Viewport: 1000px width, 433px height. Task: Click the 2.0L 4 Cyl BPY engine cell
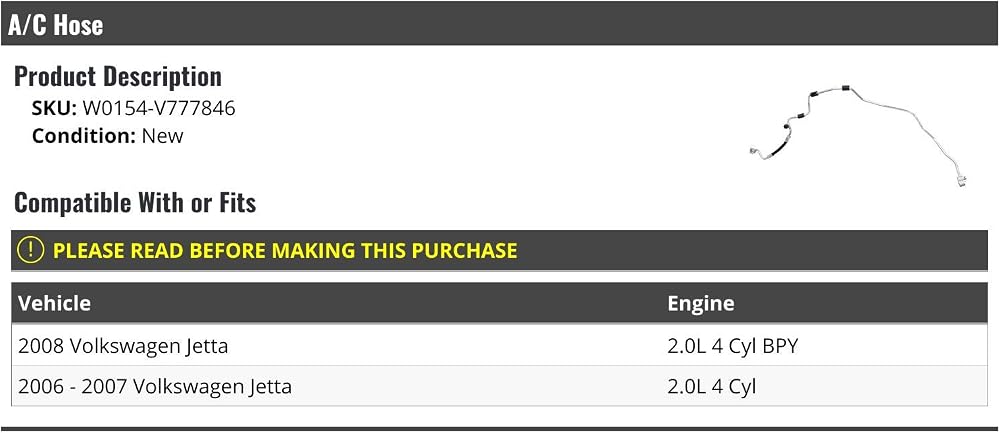(733, 346)
